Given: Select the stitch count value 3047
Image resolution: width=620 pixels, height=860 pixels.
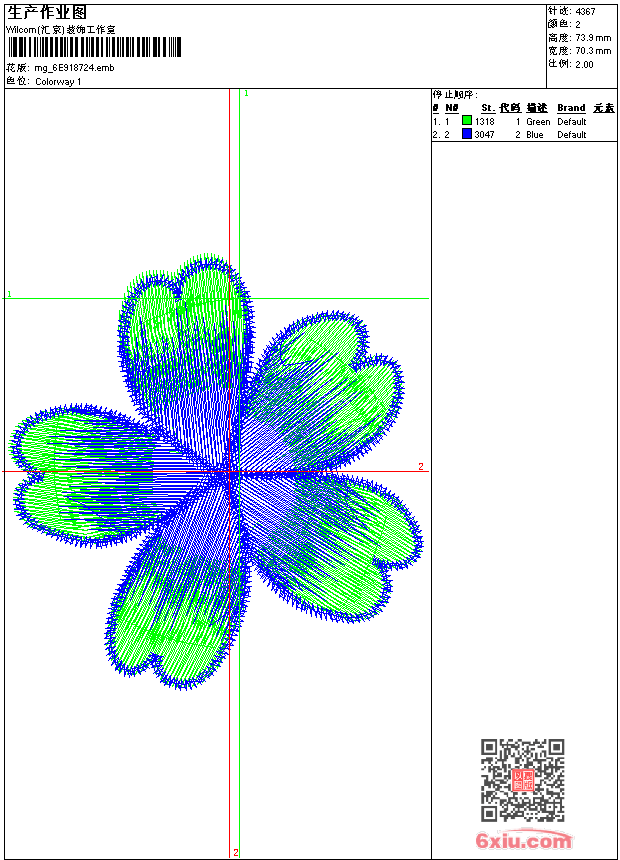Looking at the screenshot, I should [484, 135].
